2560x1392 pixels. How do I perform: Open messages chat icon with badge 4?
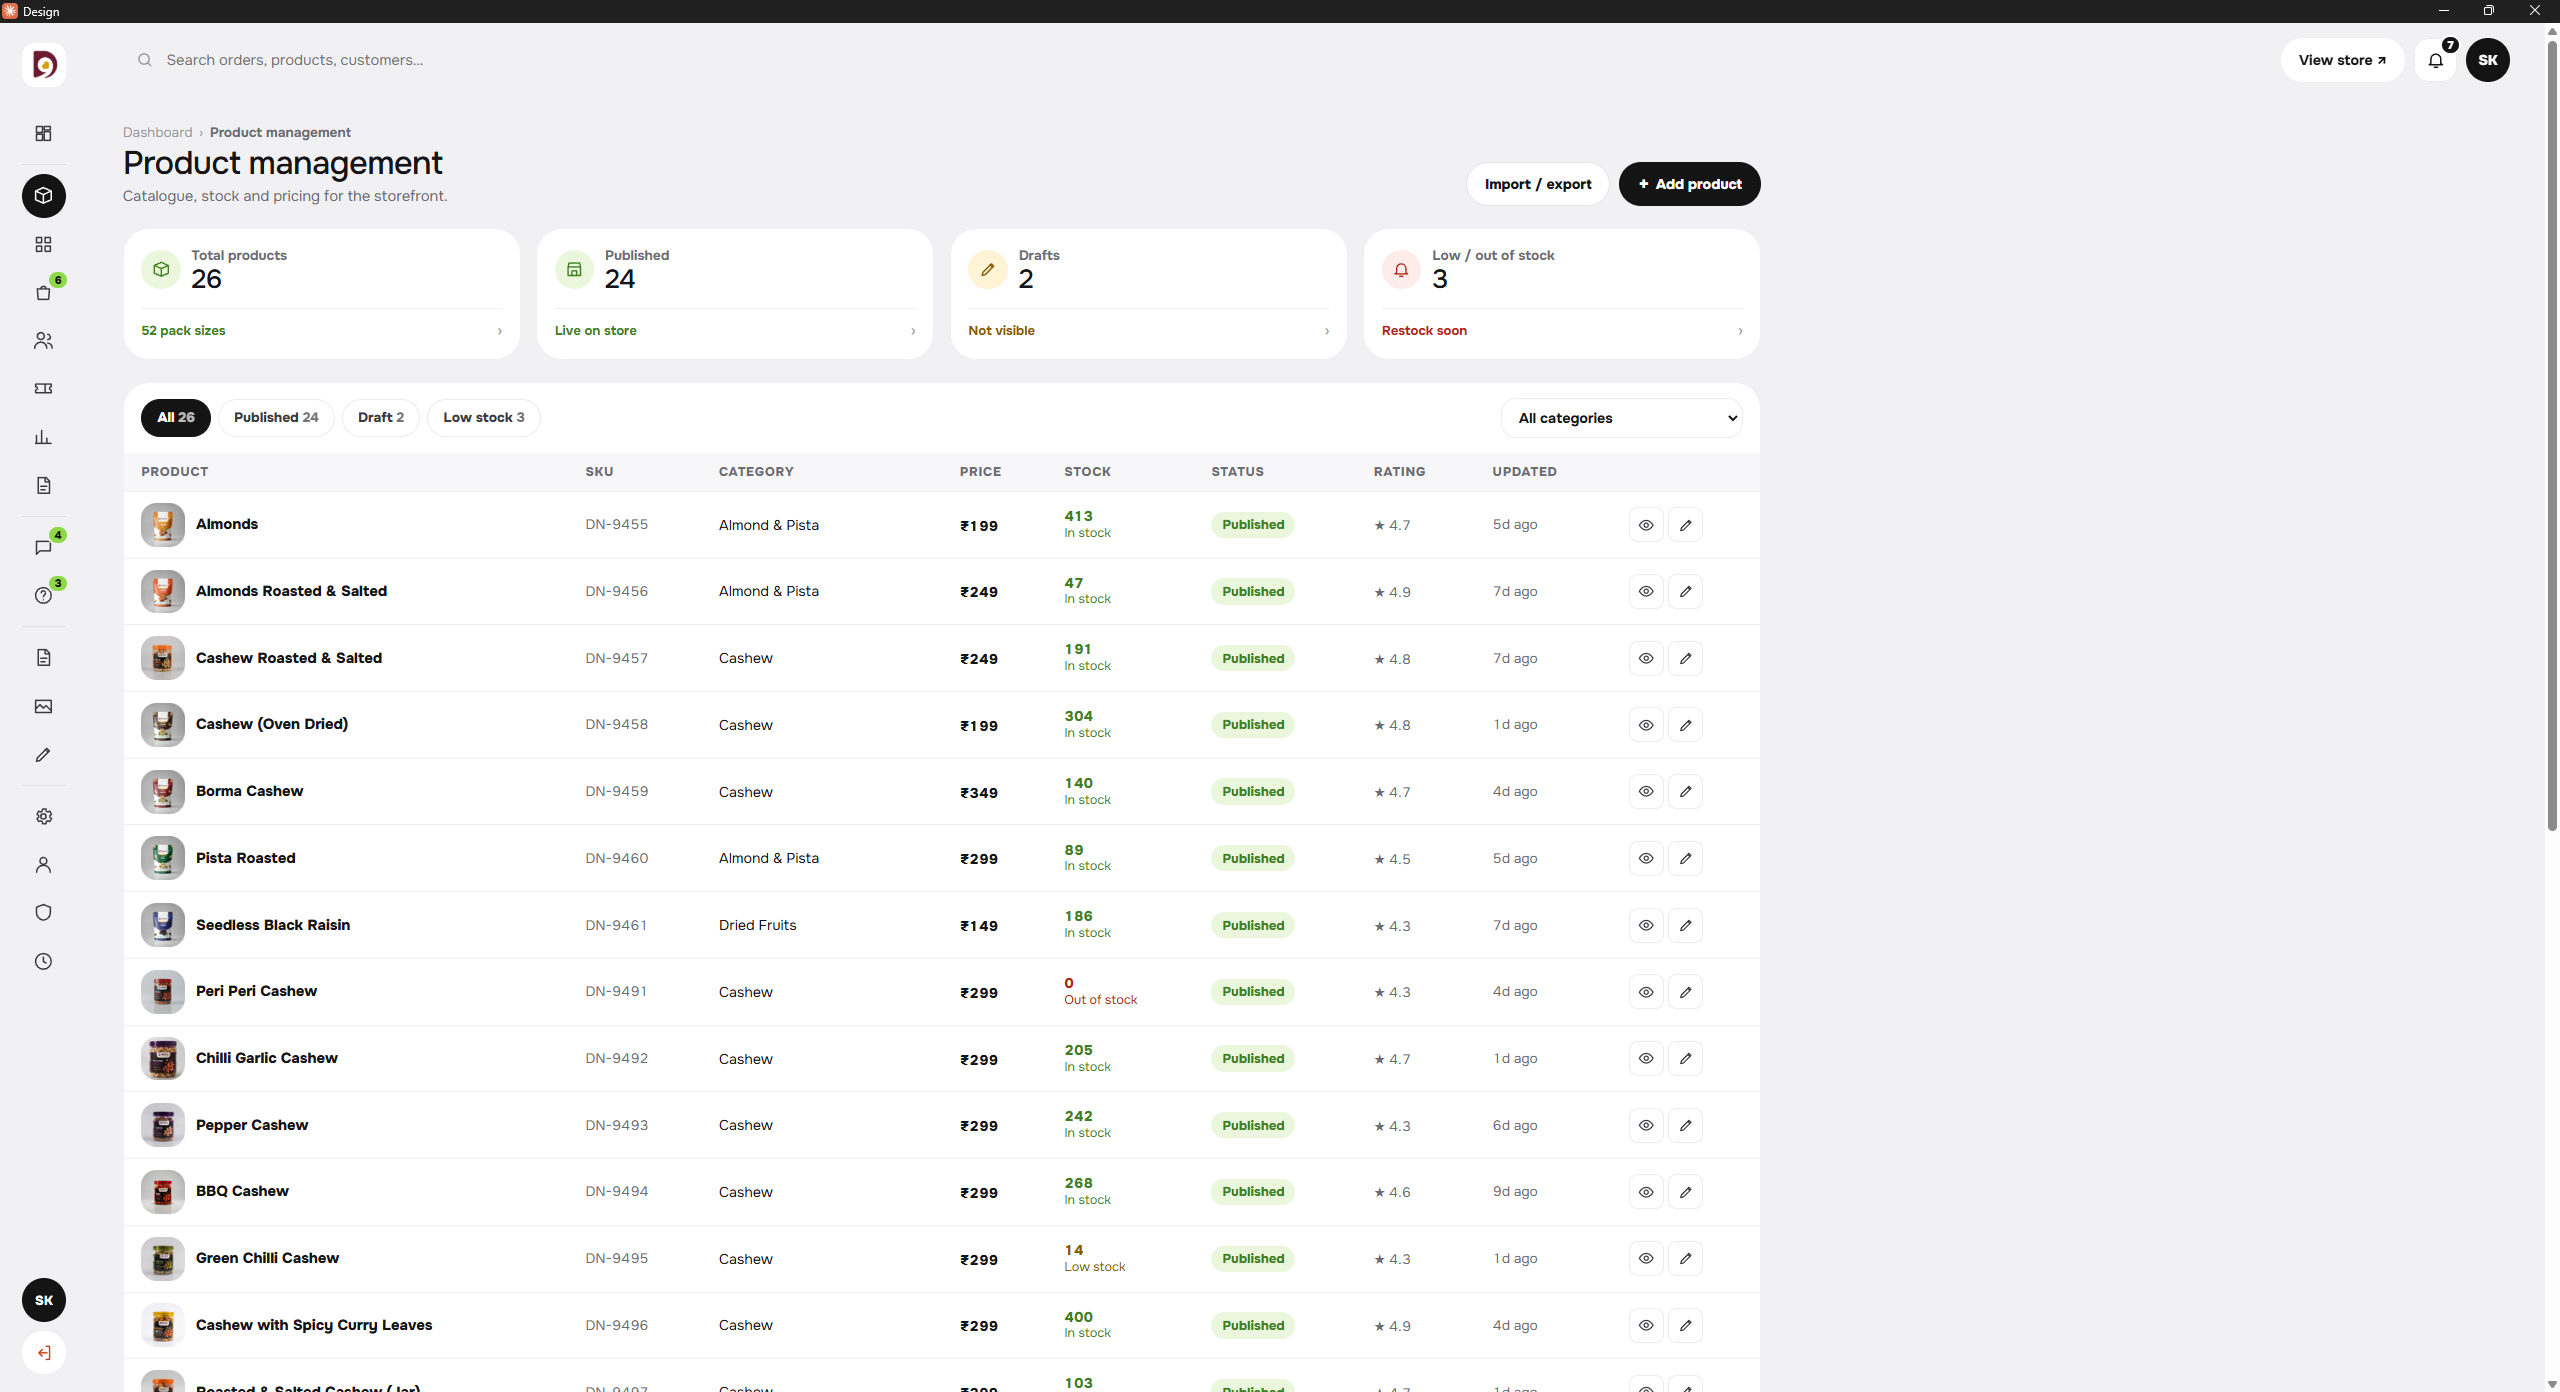click(43, 547)
